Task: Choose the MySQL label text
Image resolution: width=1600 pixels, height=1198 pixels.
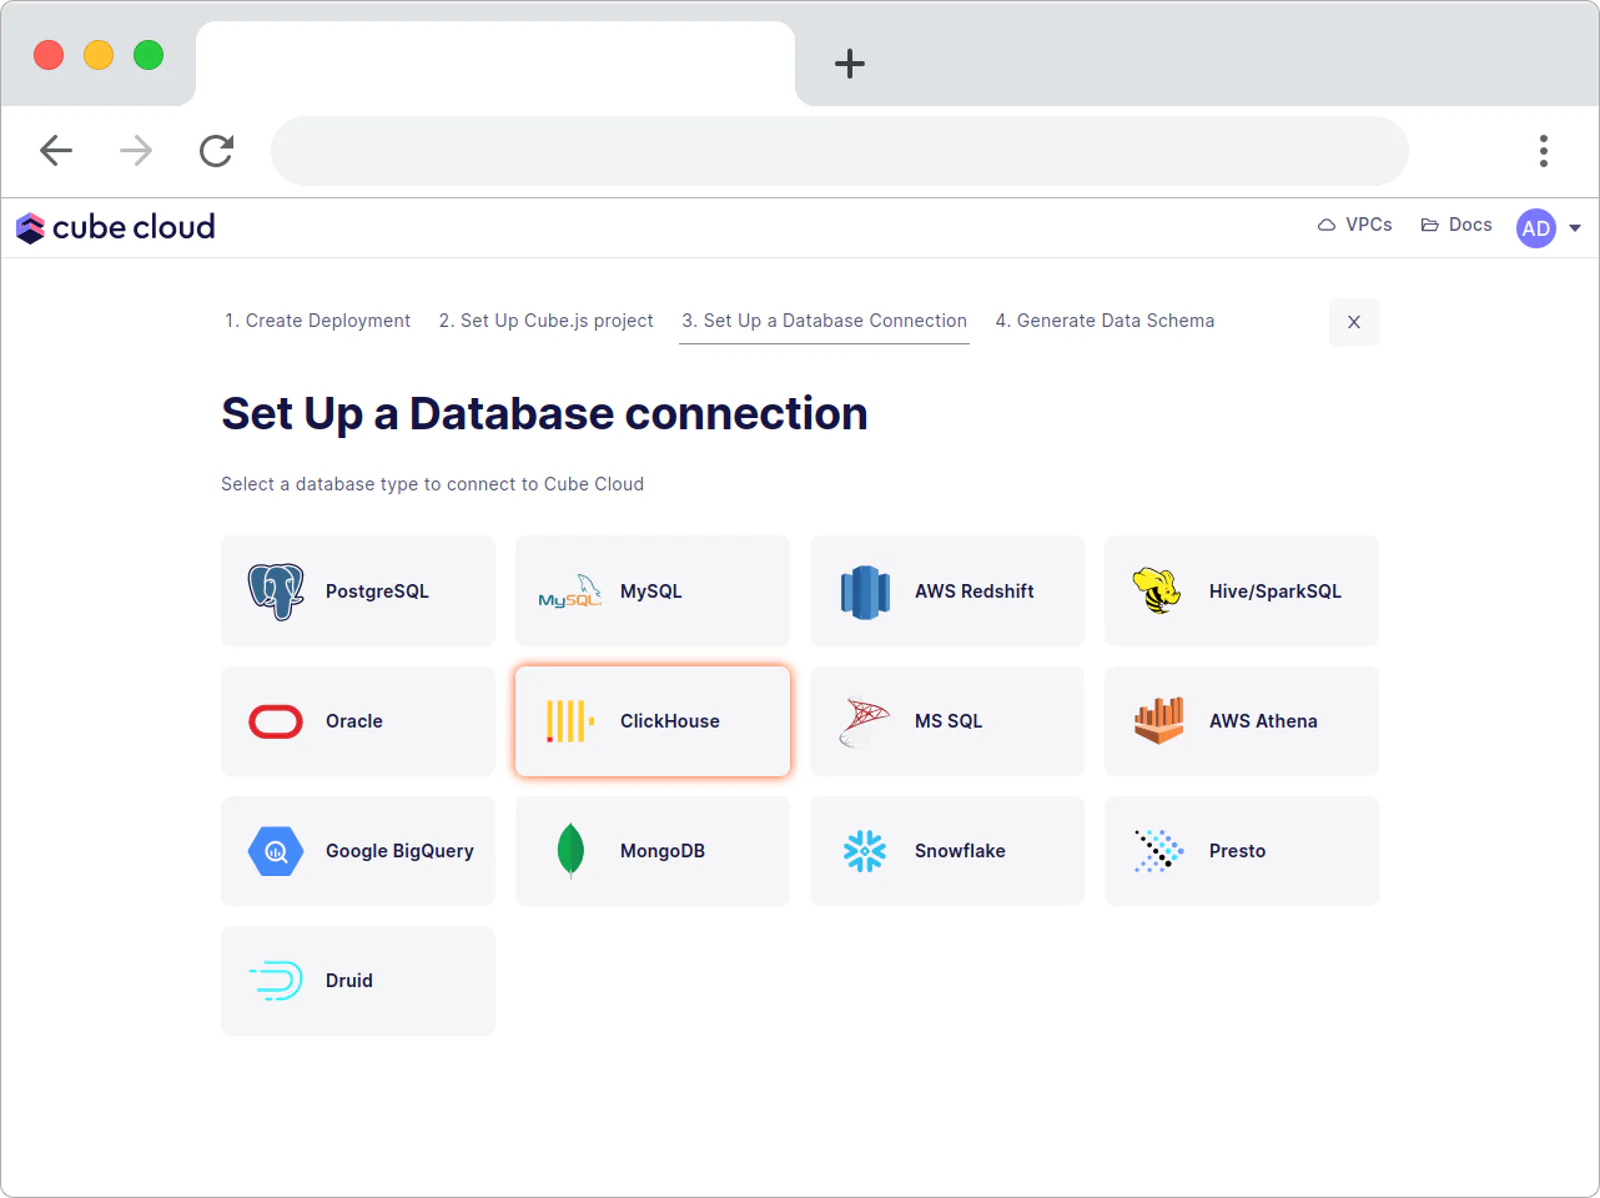Action: 651,591
